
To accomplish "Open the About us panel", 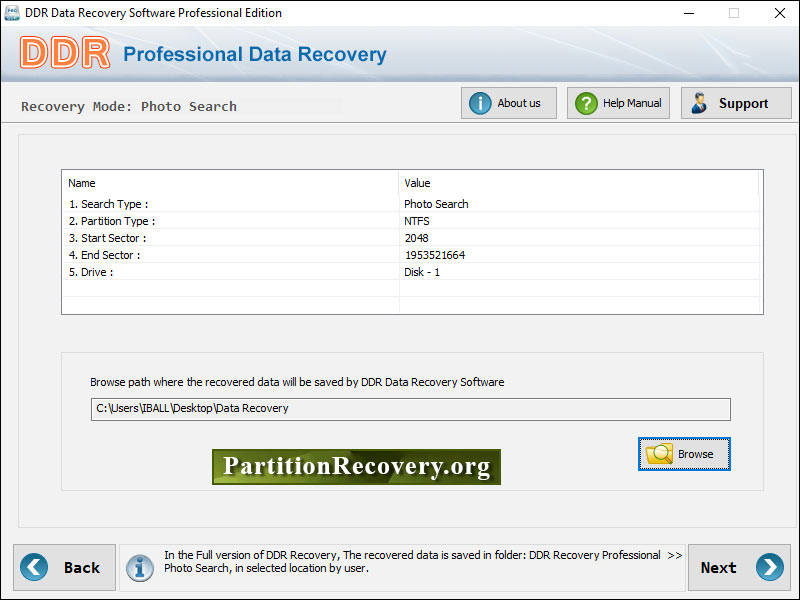I will (x=508, y=102).
